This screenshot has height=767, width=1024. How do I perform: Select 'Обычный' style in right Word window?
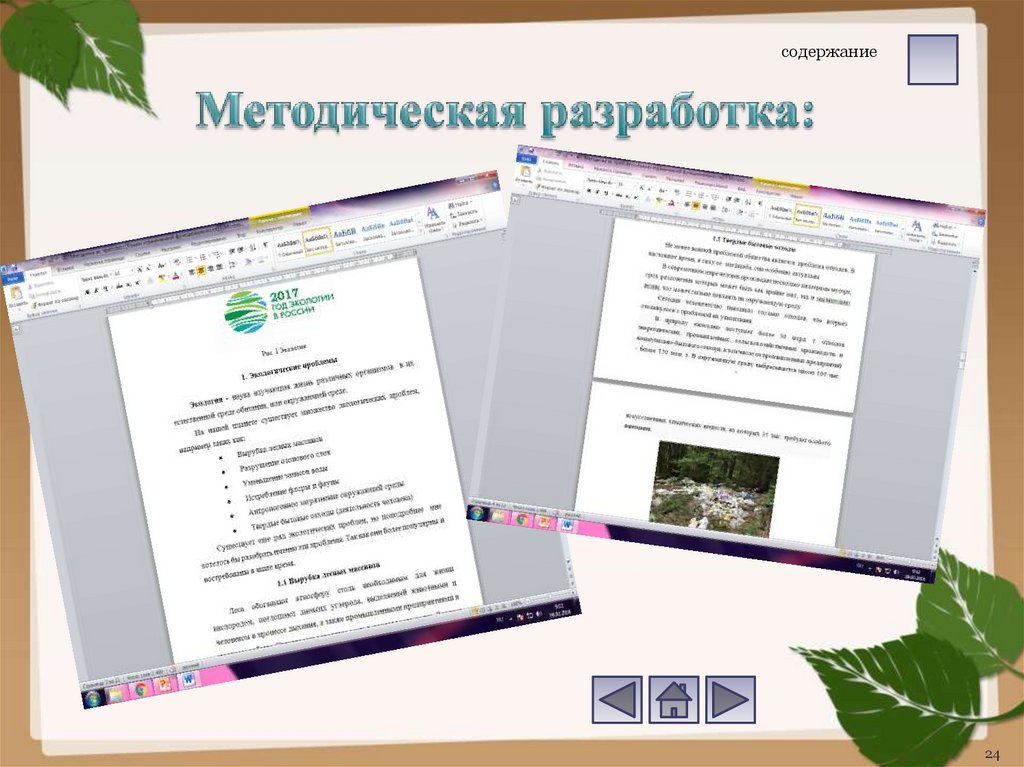click(x=780, y=212)
